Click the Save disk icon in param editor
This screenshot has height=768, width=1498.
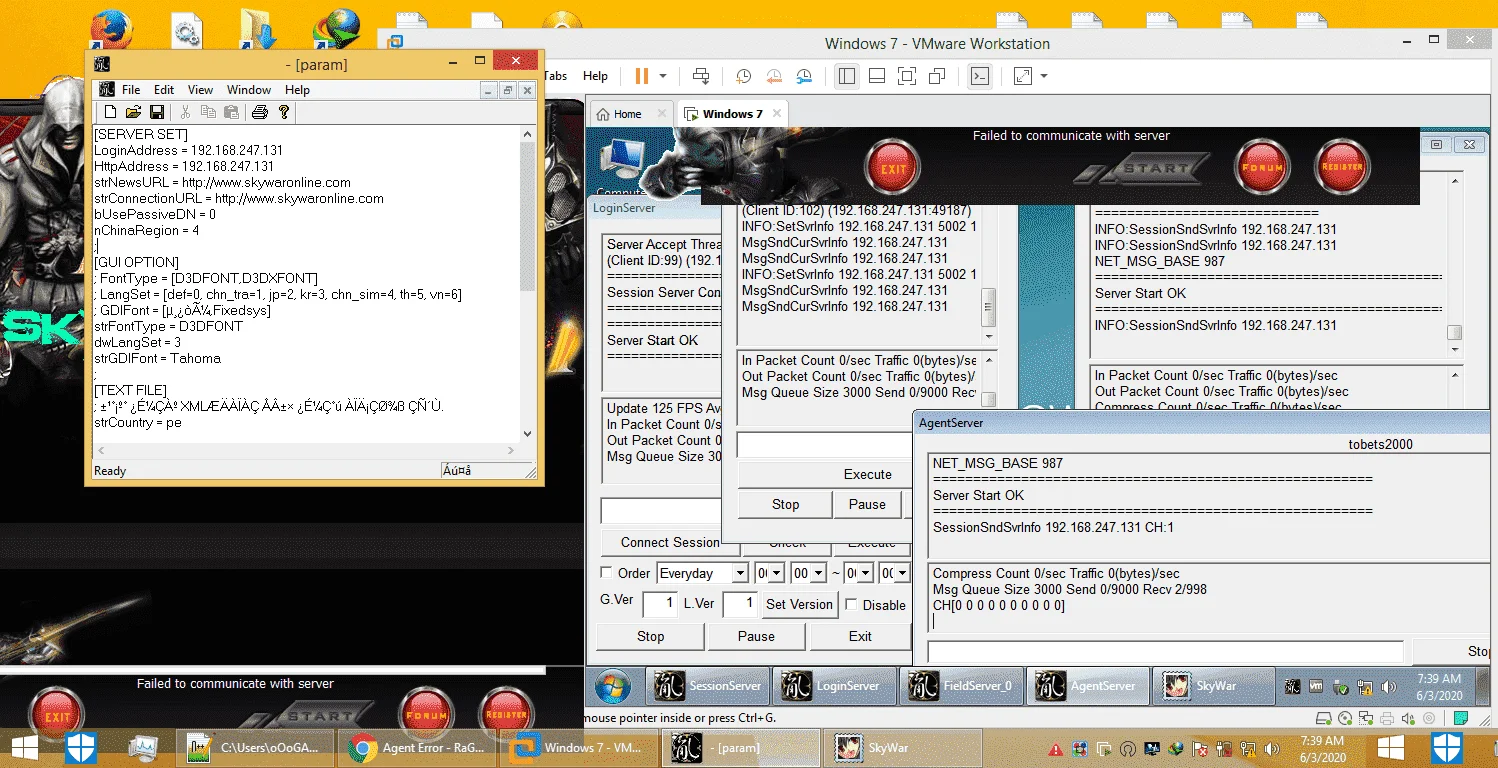157,112
